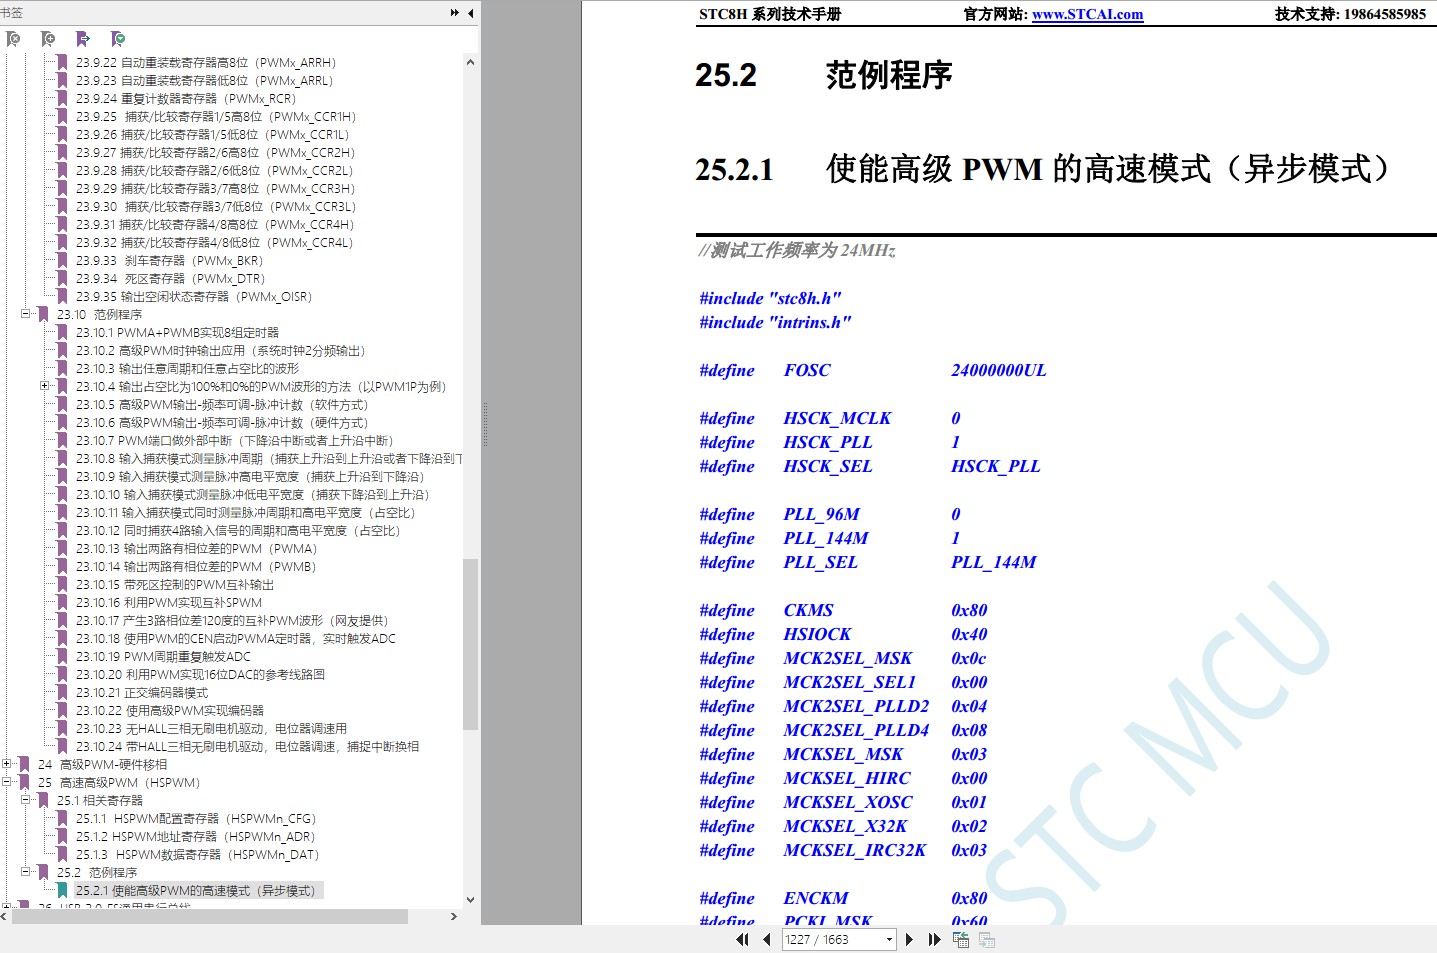The height and width of the screenshot is (953, 1437).
Task: Go to the next page
Action: [909, 940]
